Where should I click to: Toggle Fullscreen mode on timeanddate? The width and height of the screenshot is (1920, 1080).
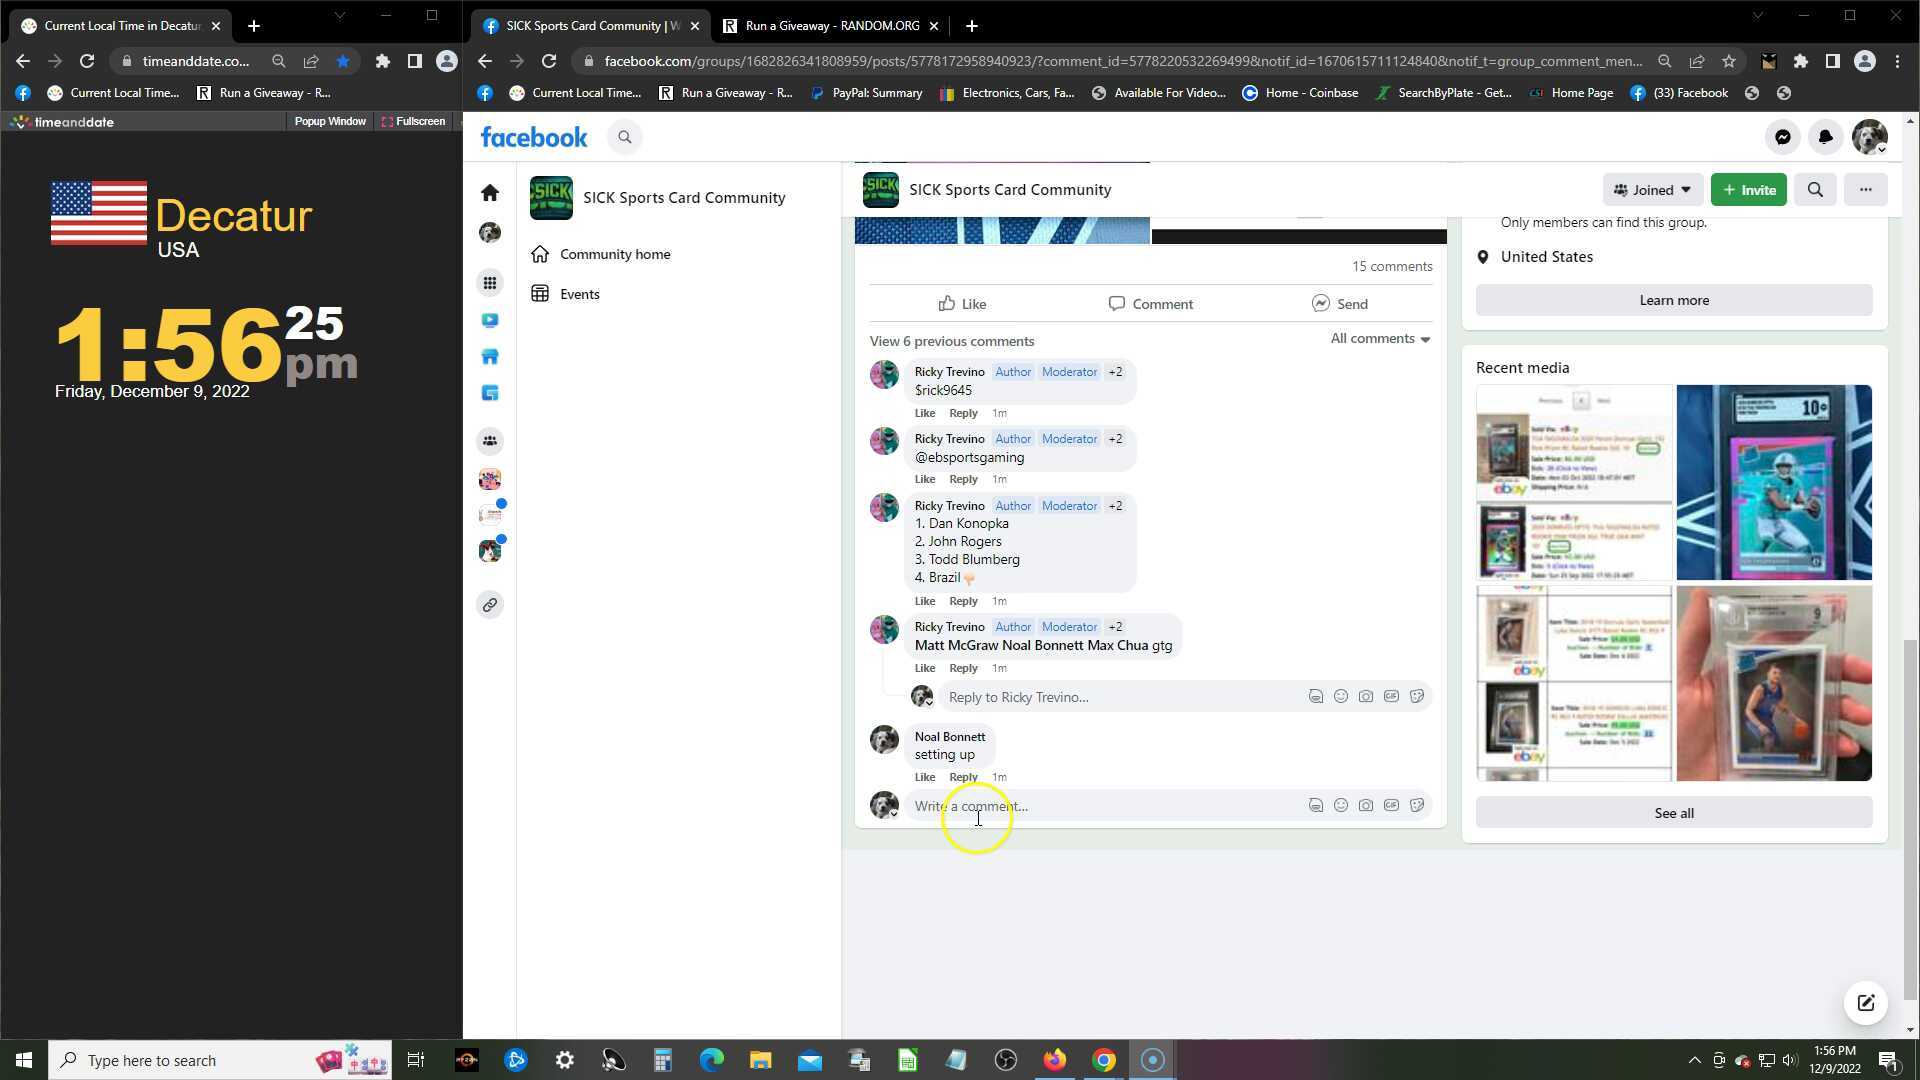(x=413, y=121)
